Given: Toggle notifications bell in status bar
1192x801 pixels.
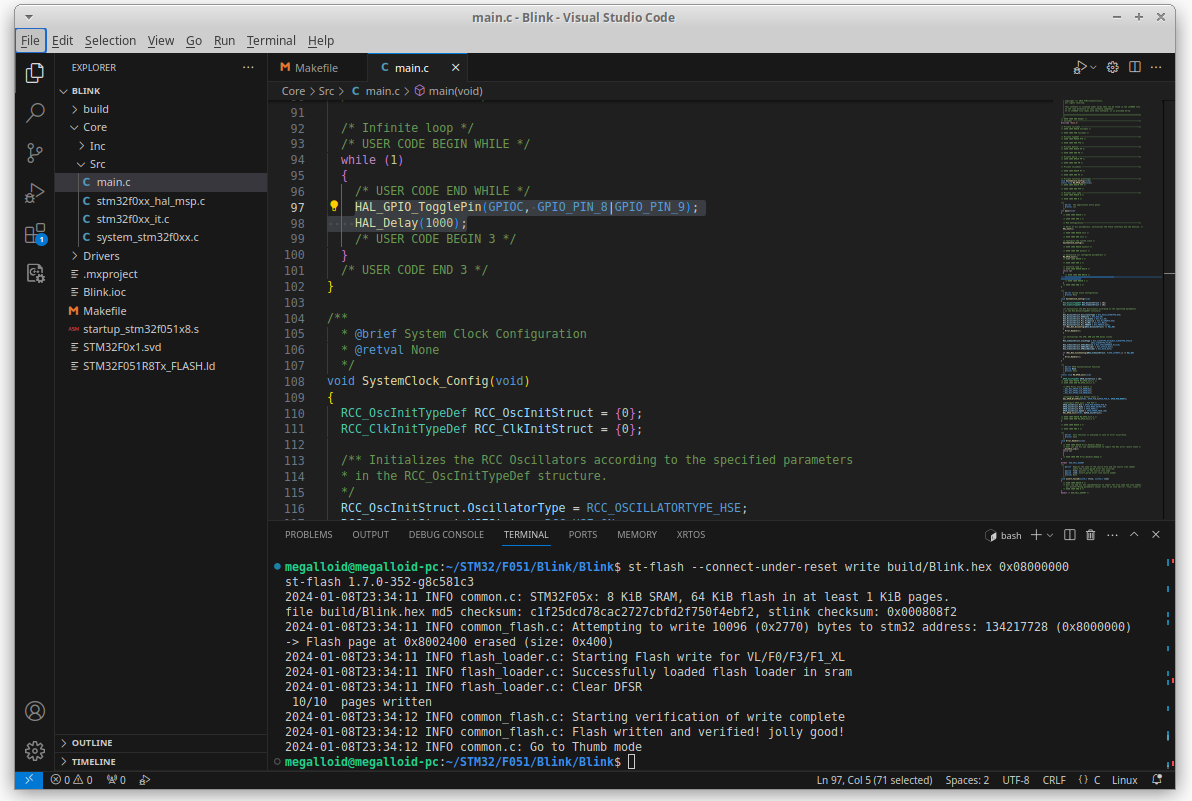Looking at the screenshot, I should point(1157,780).
